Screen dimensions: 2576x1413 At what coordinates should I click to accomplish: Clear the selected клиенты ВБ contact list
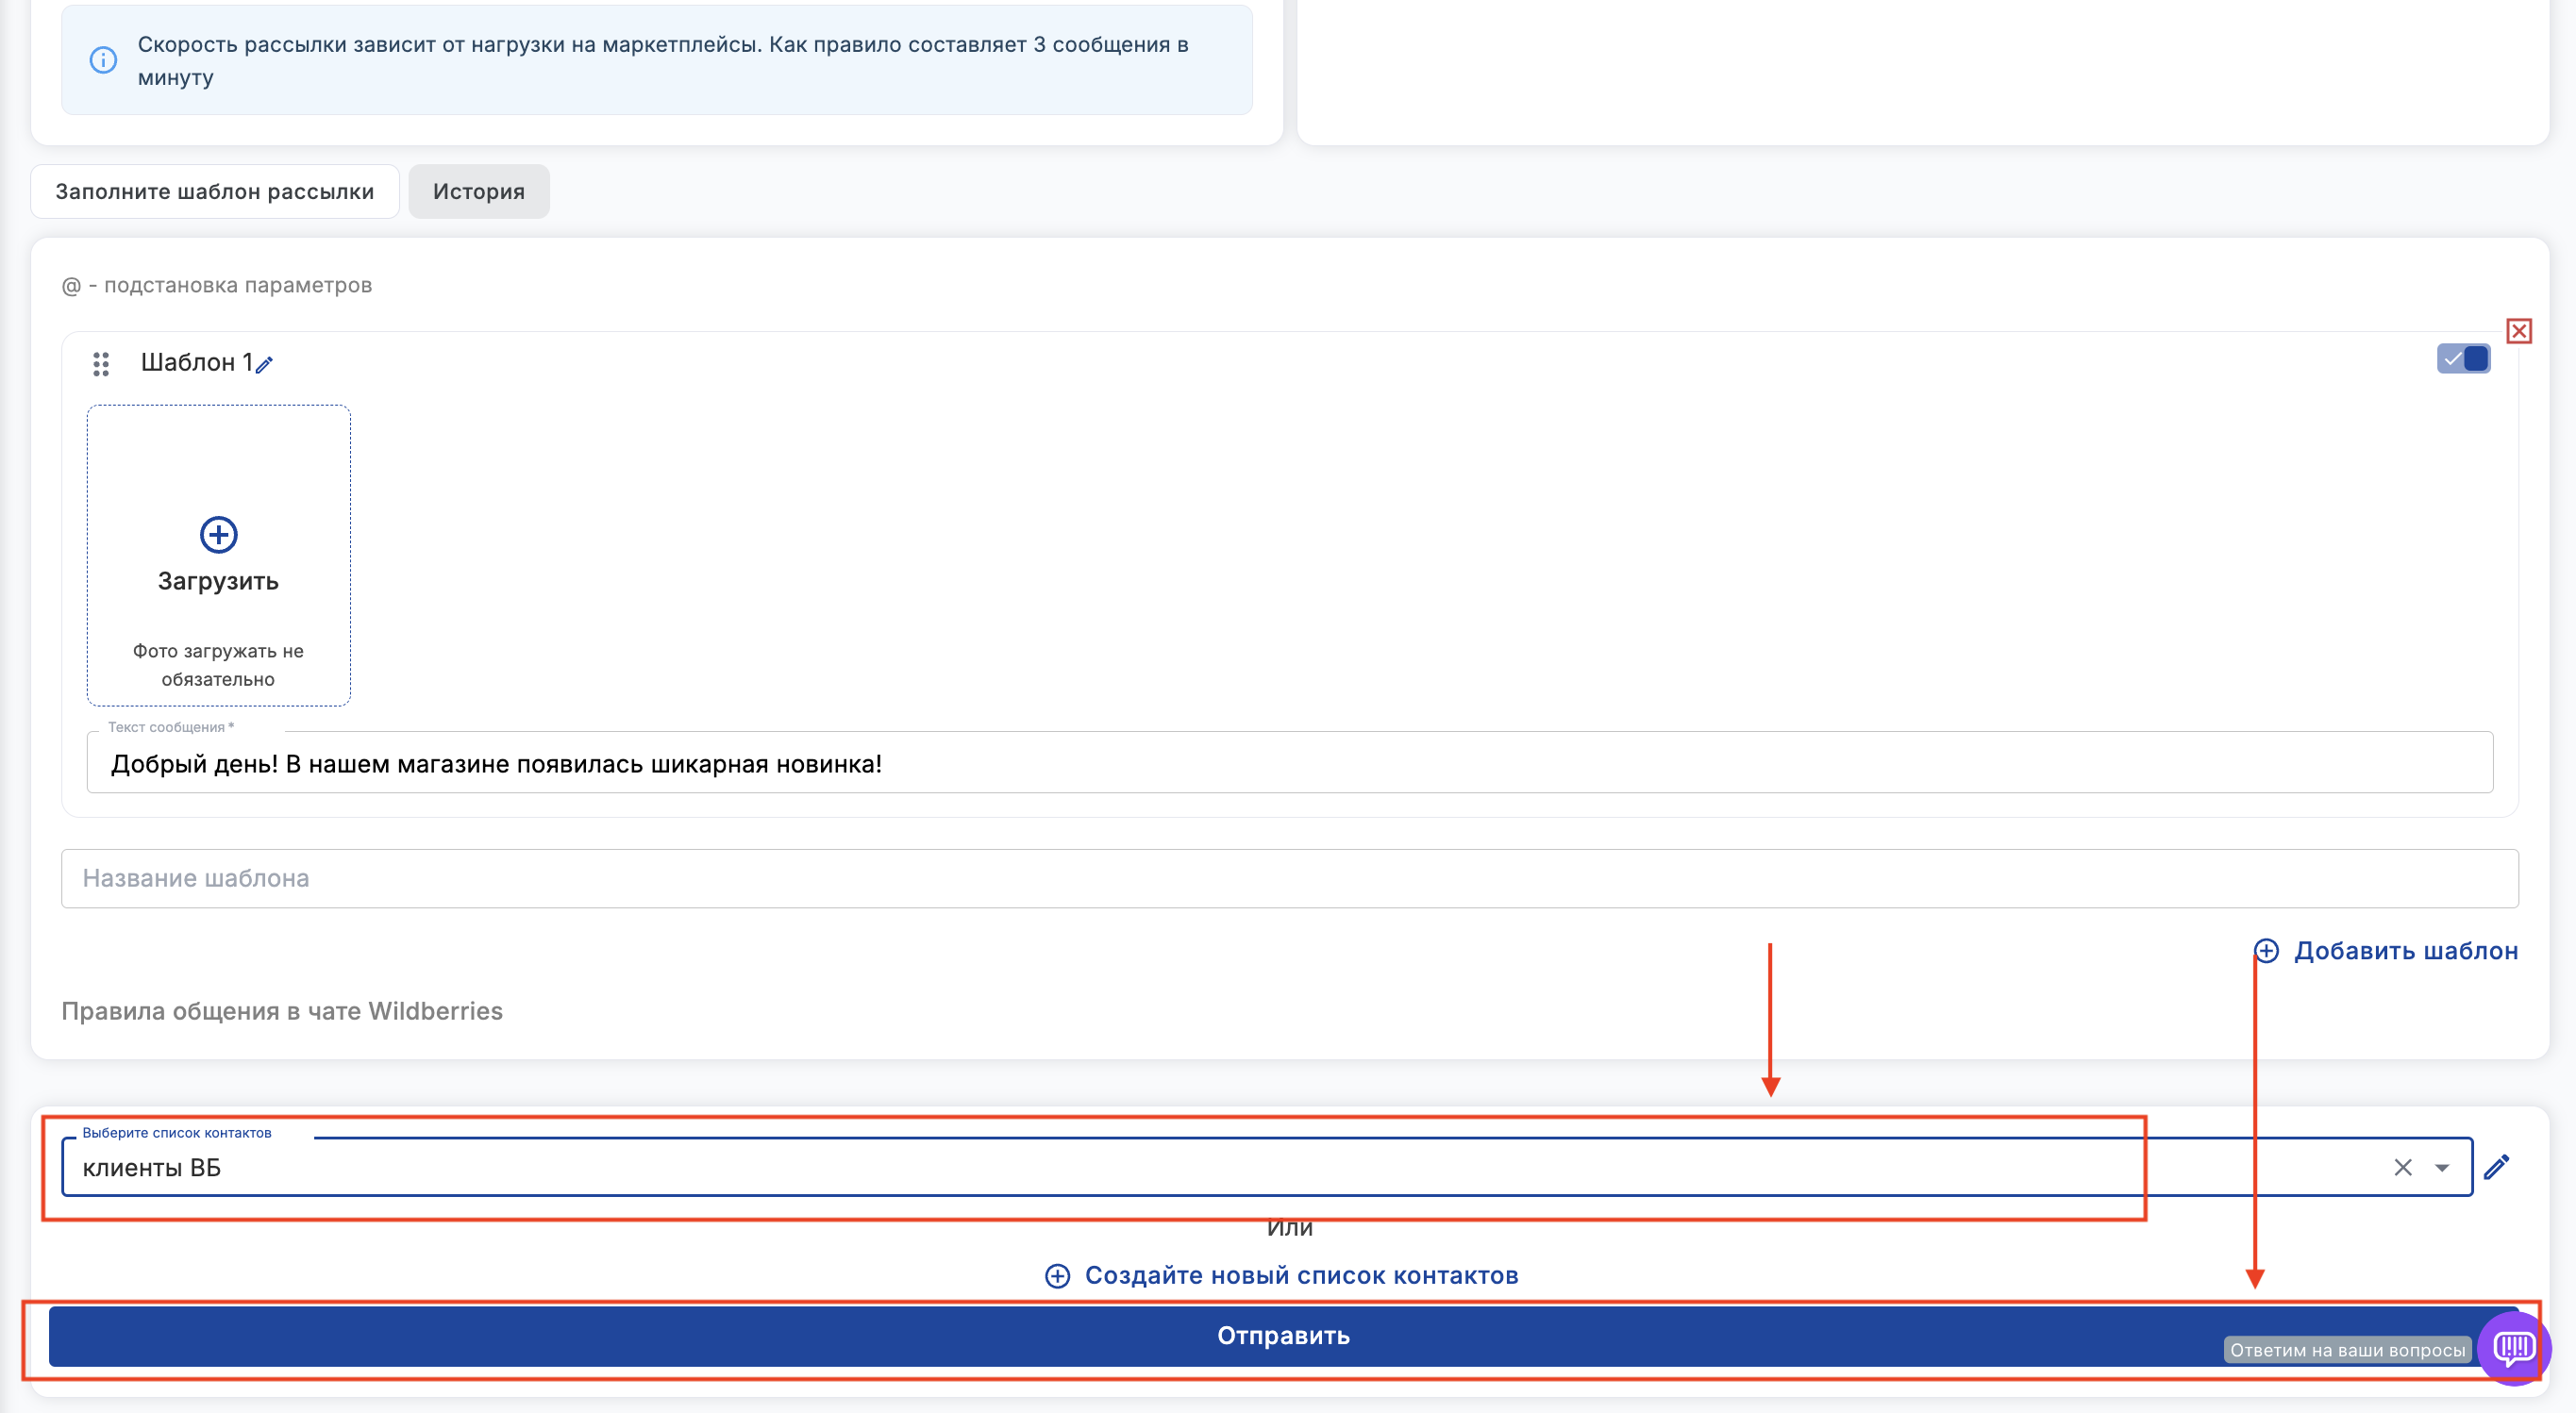tap(2403, 1167)
